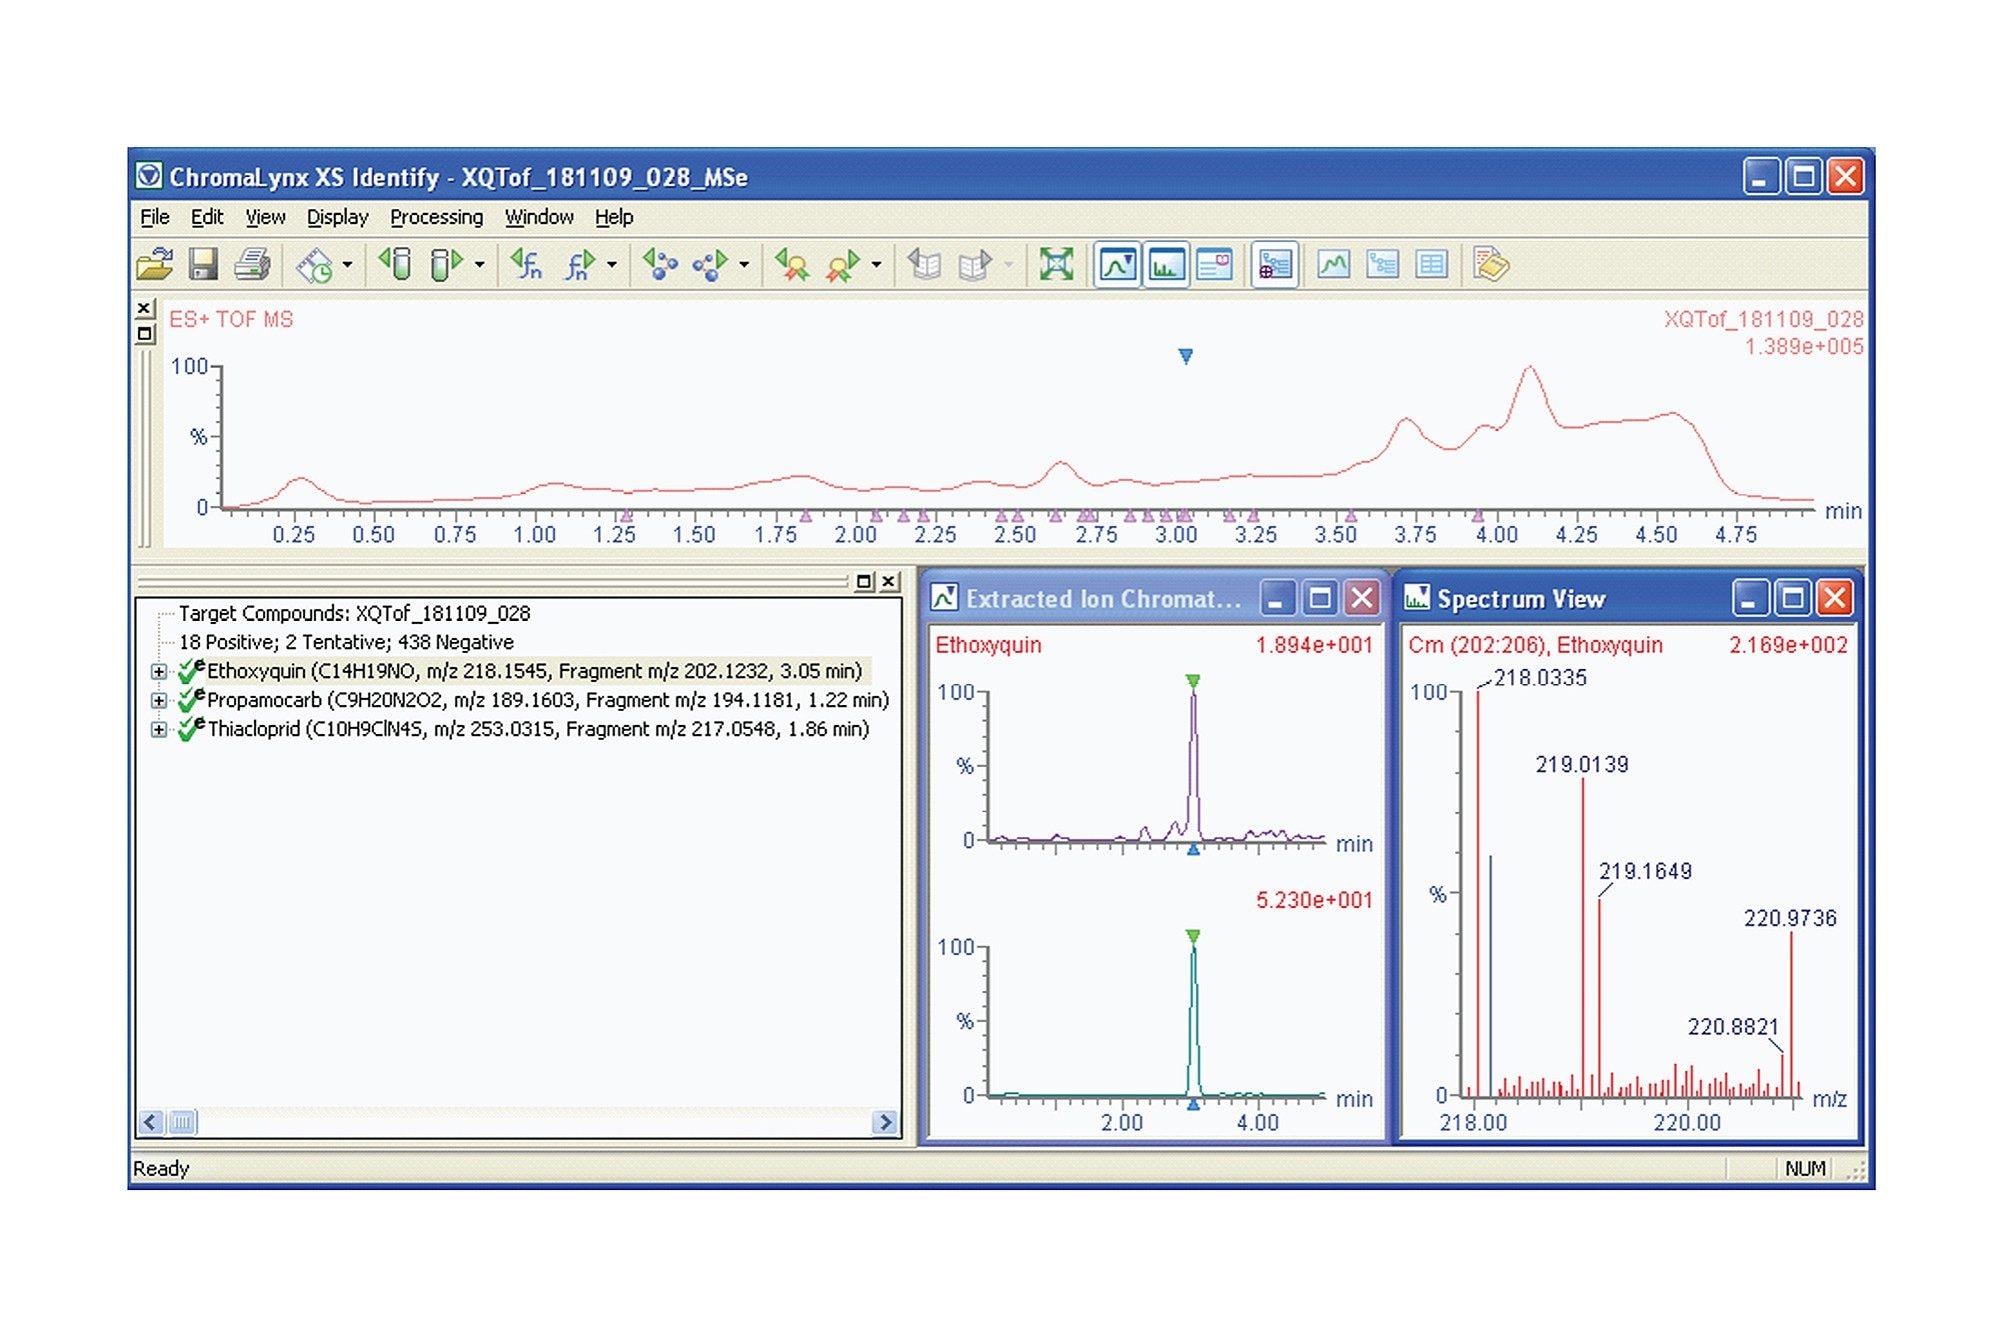The height and width of the screenshot is (1333, 2000).
Task: Click the right scroll arrow below the compound list
Action: click(887, 1123)
